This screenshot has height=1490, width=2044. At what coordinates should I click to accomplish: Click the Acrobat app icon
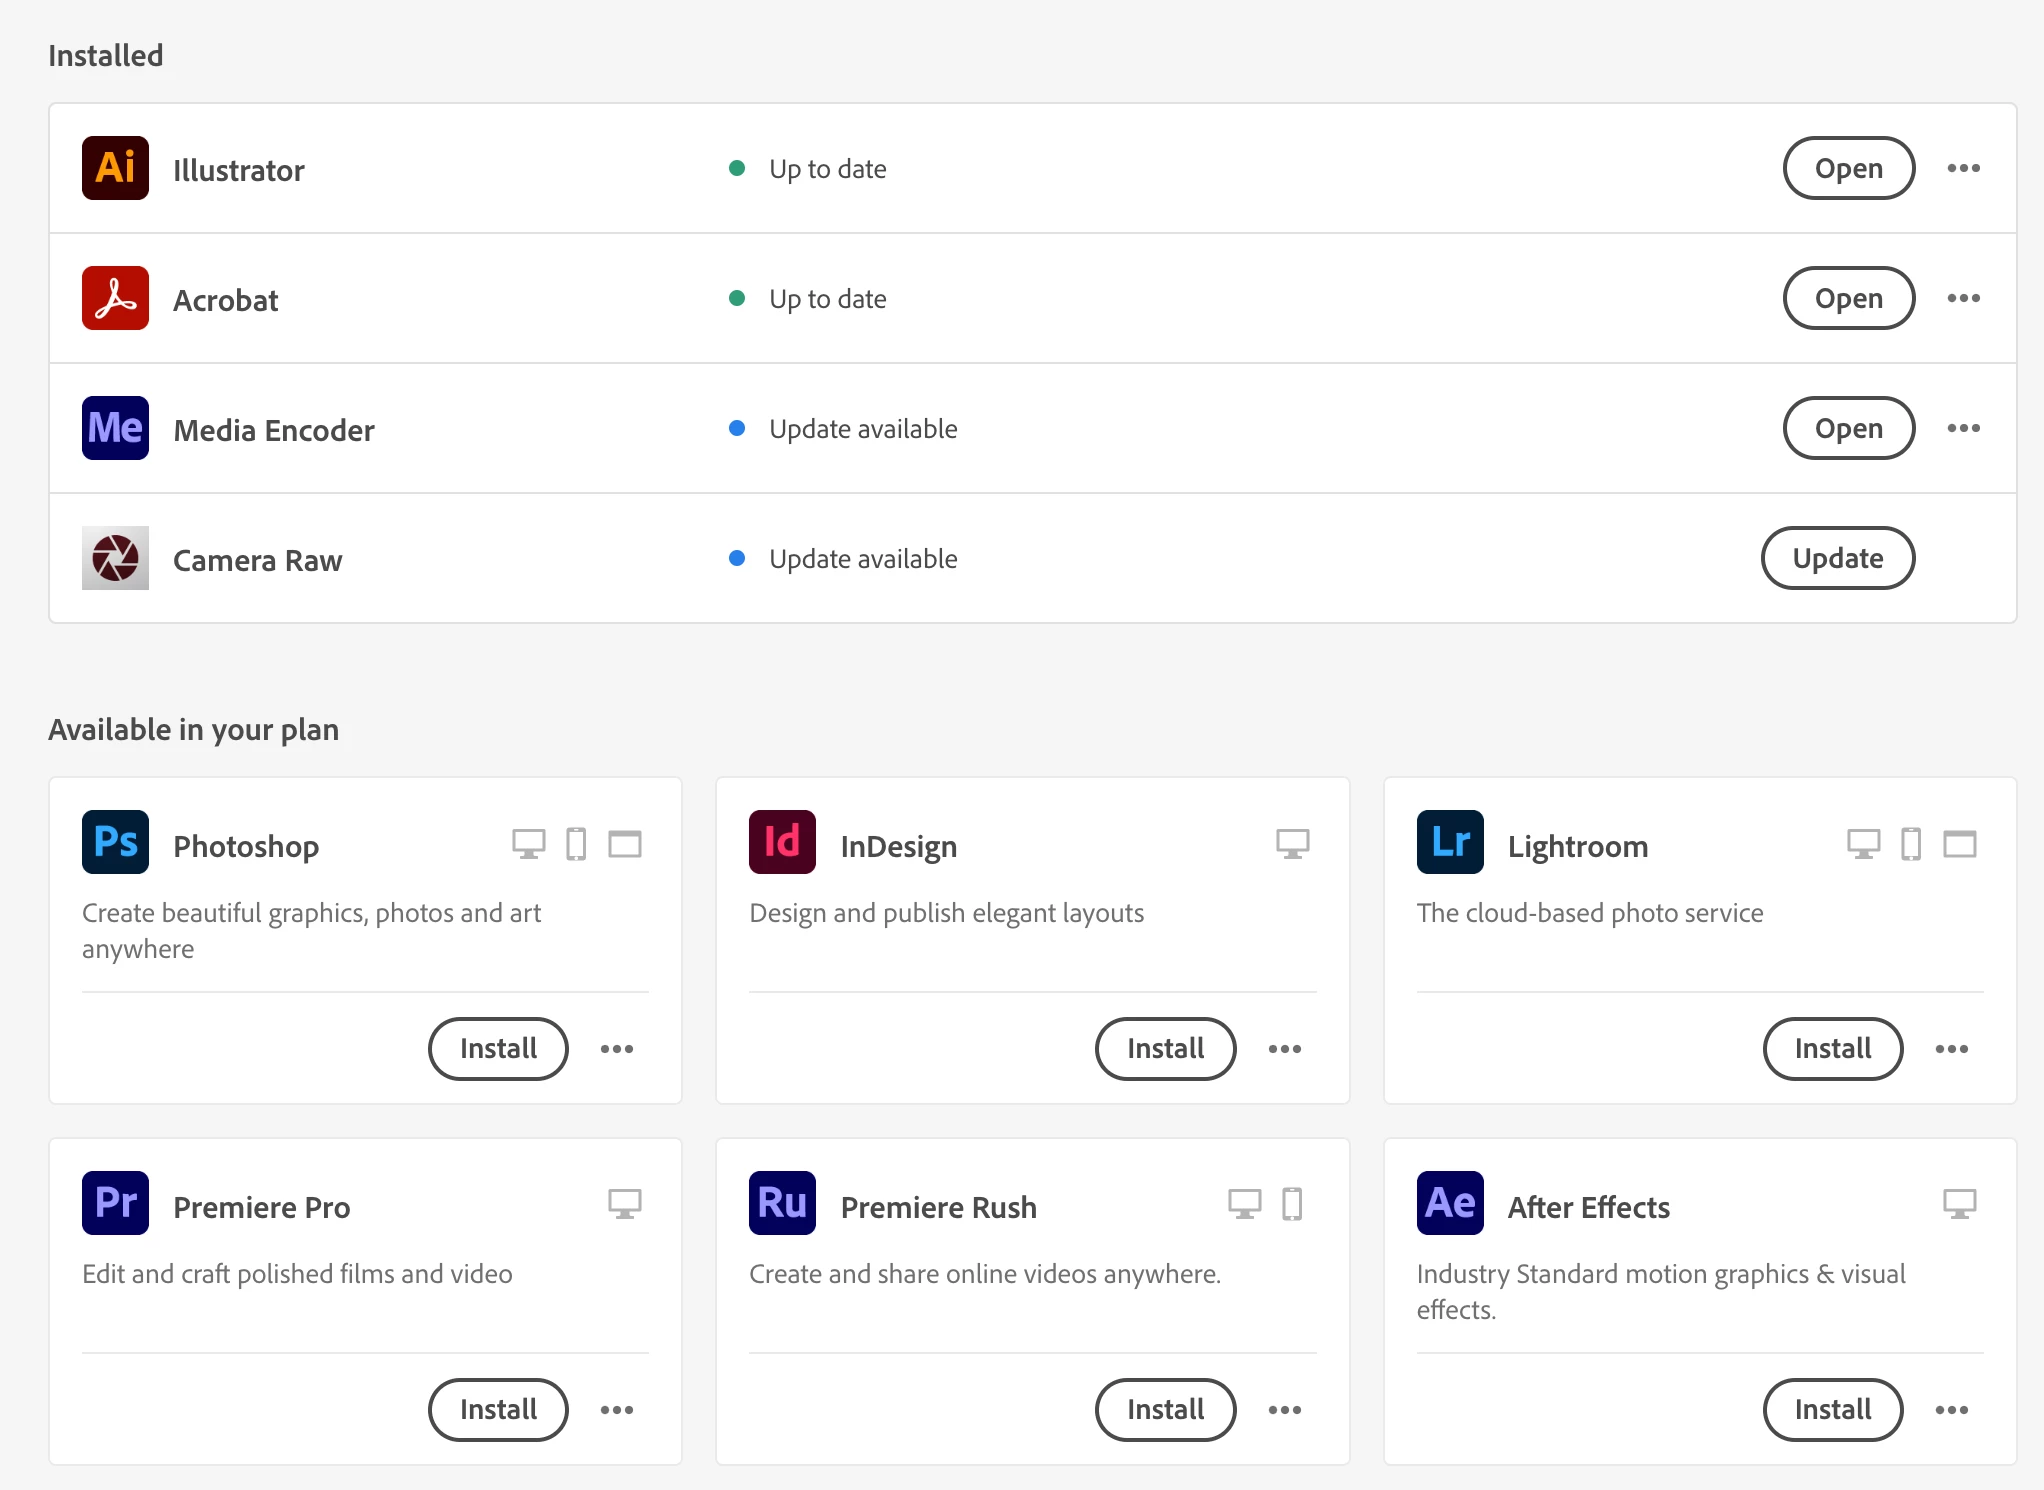(115, 298)
